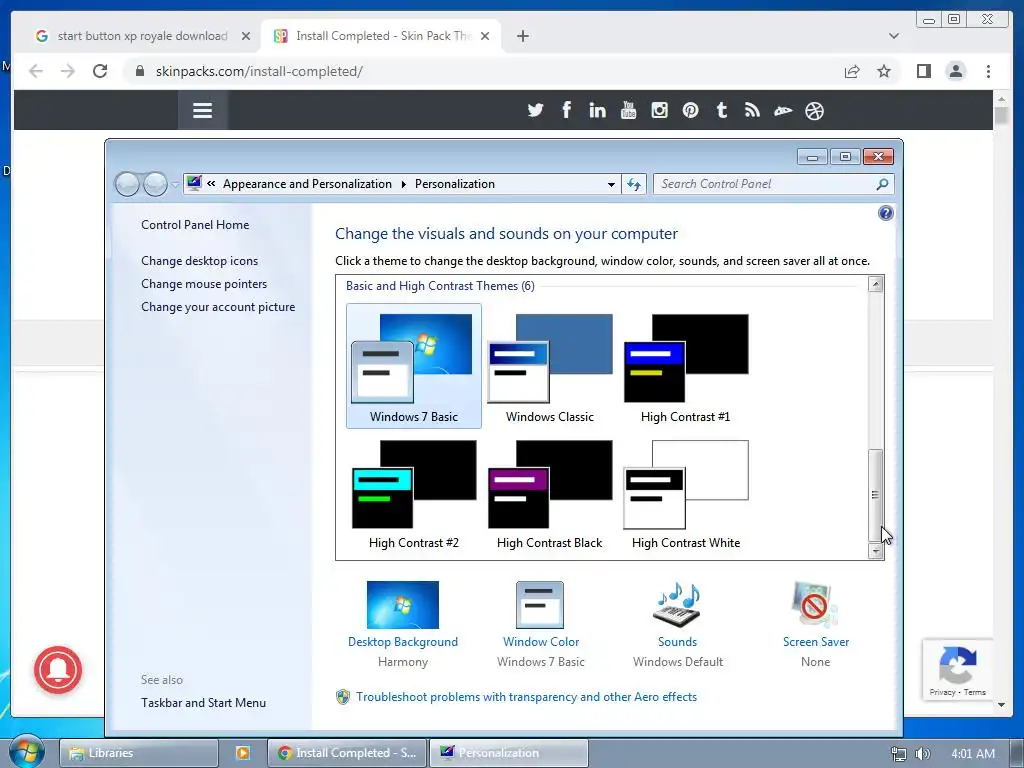This screenshot has height=768, width=1024.
Task: Open Sounds Windows Default settings
Action: pyautogui.click(x=678, y=625)
